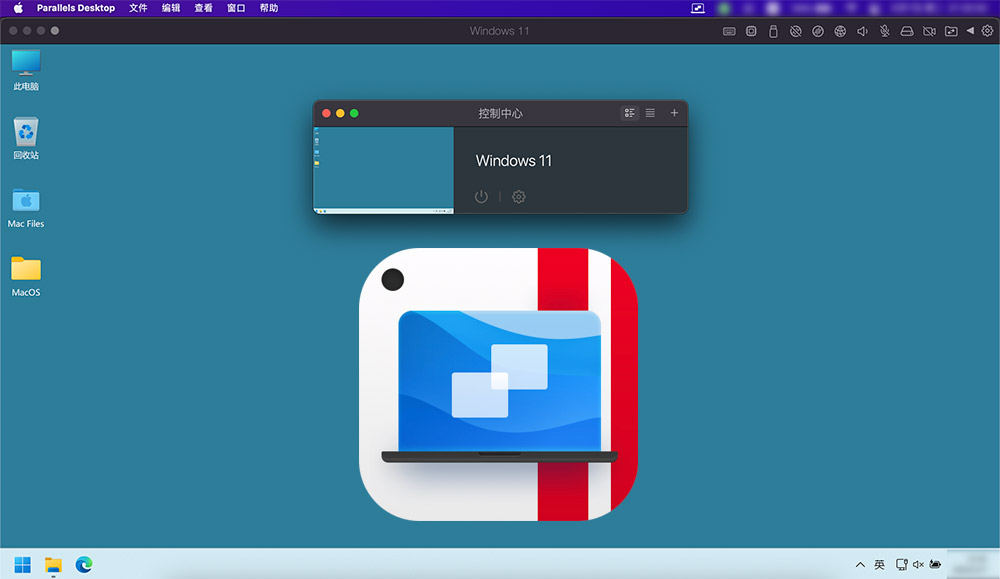Select the 回收站 recycle bin icon
This screenshot has height=579, width=1000.
26,138
